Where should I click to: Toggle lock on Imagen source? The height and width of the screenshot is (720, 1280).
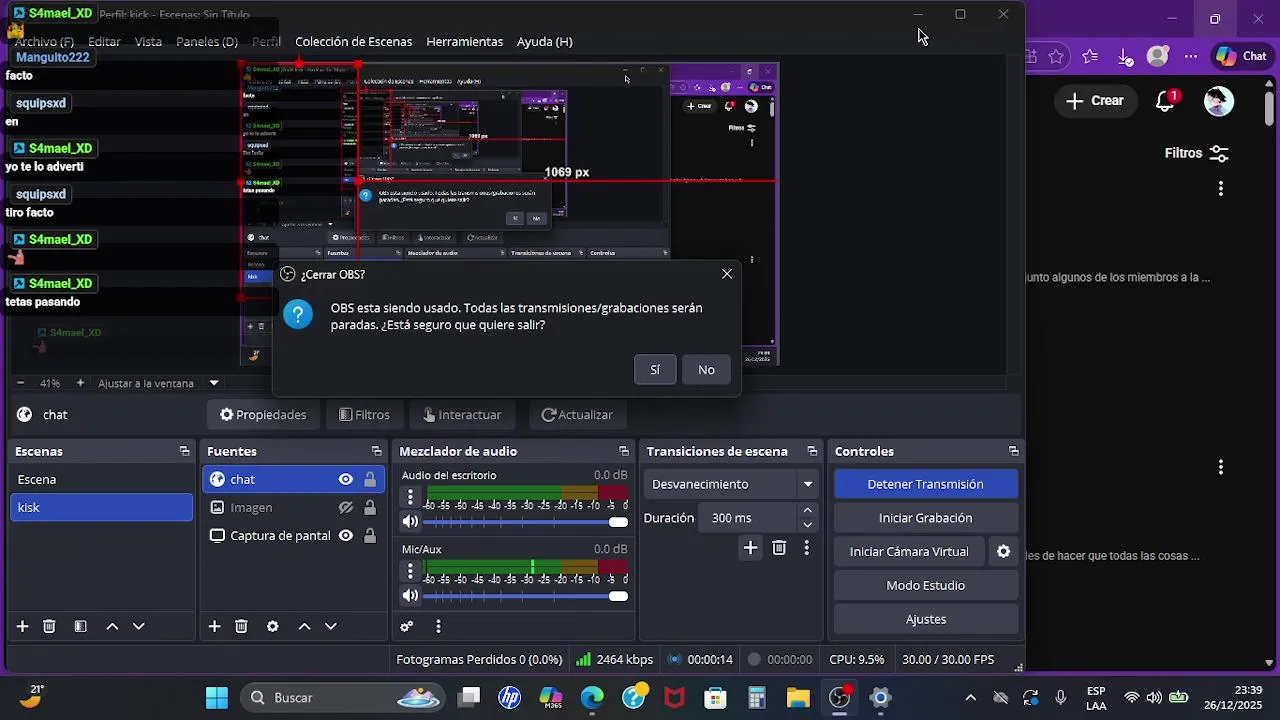point(370,508)
